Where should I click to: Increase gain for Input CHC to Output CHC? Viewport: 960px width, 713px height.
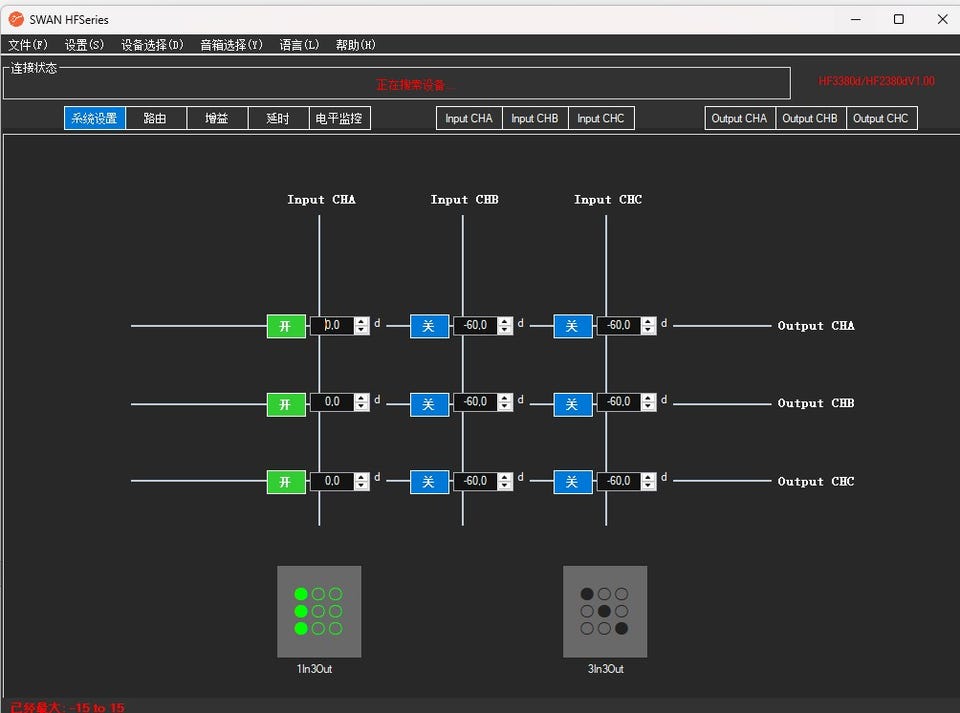[648, 477]
